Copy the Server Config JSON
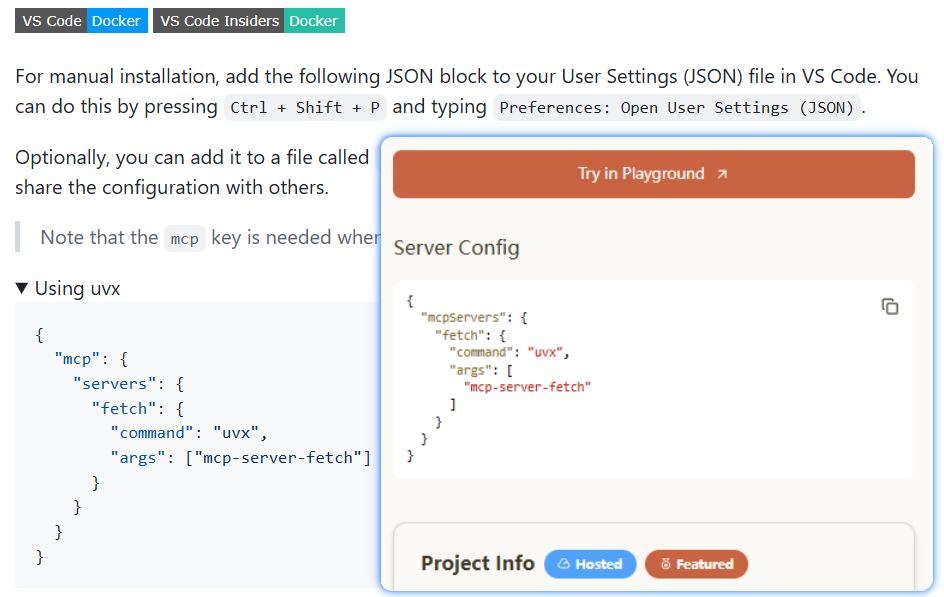The height and width of the screenshot is (597, 944). (x=889, y=306)
